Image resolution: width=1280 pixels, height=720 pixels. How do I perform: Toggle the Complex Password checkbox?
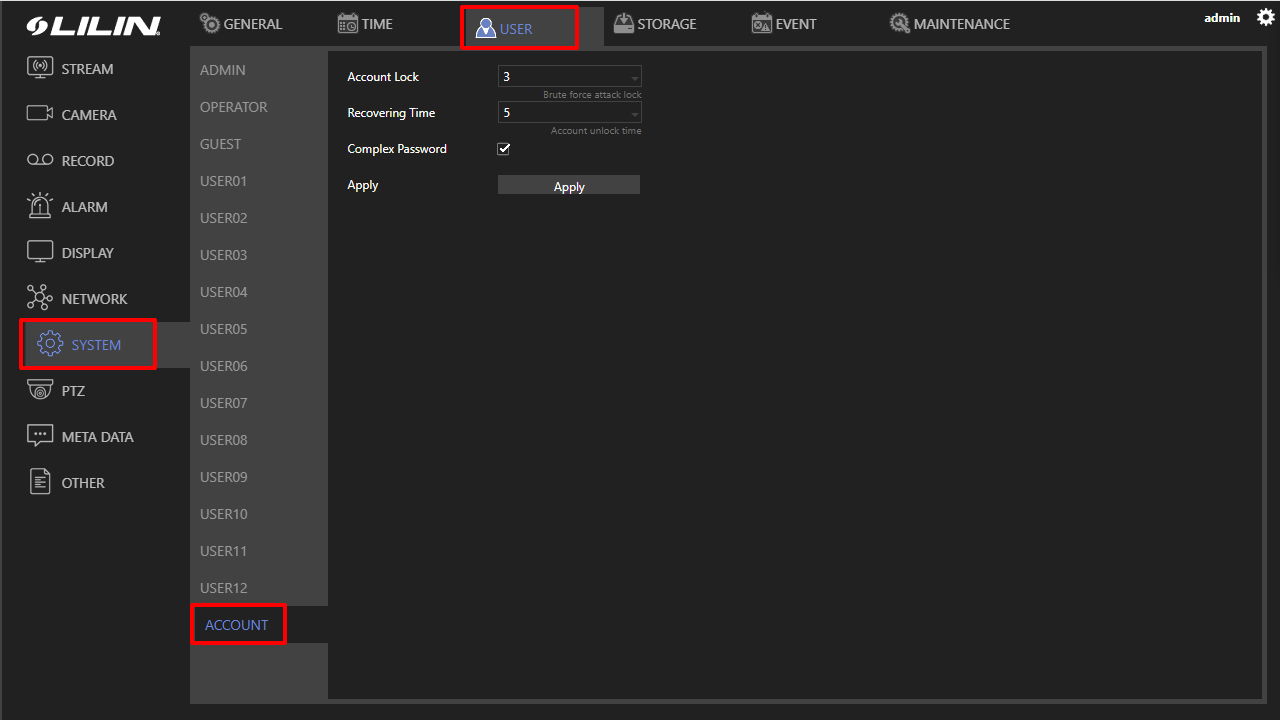[x=504, y=149]
